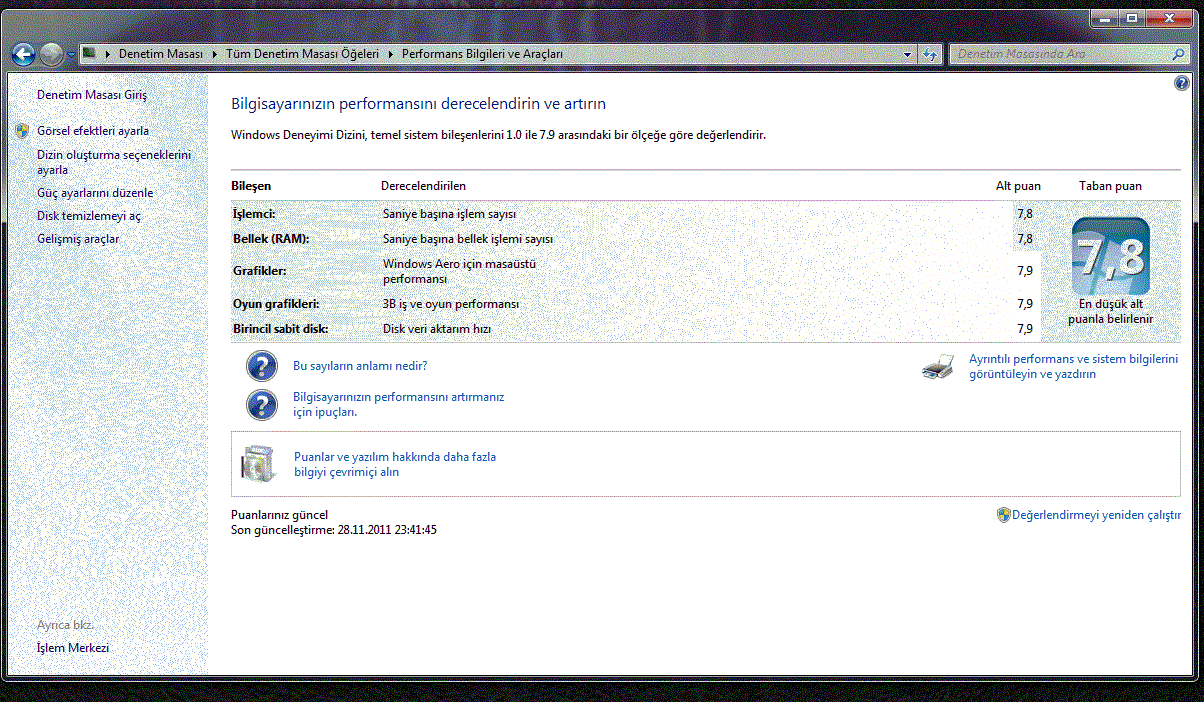This screenshot has width=1204, height=702.
Task: Click 3B iş ve oyun performansı text
Action: click(451, 303)
